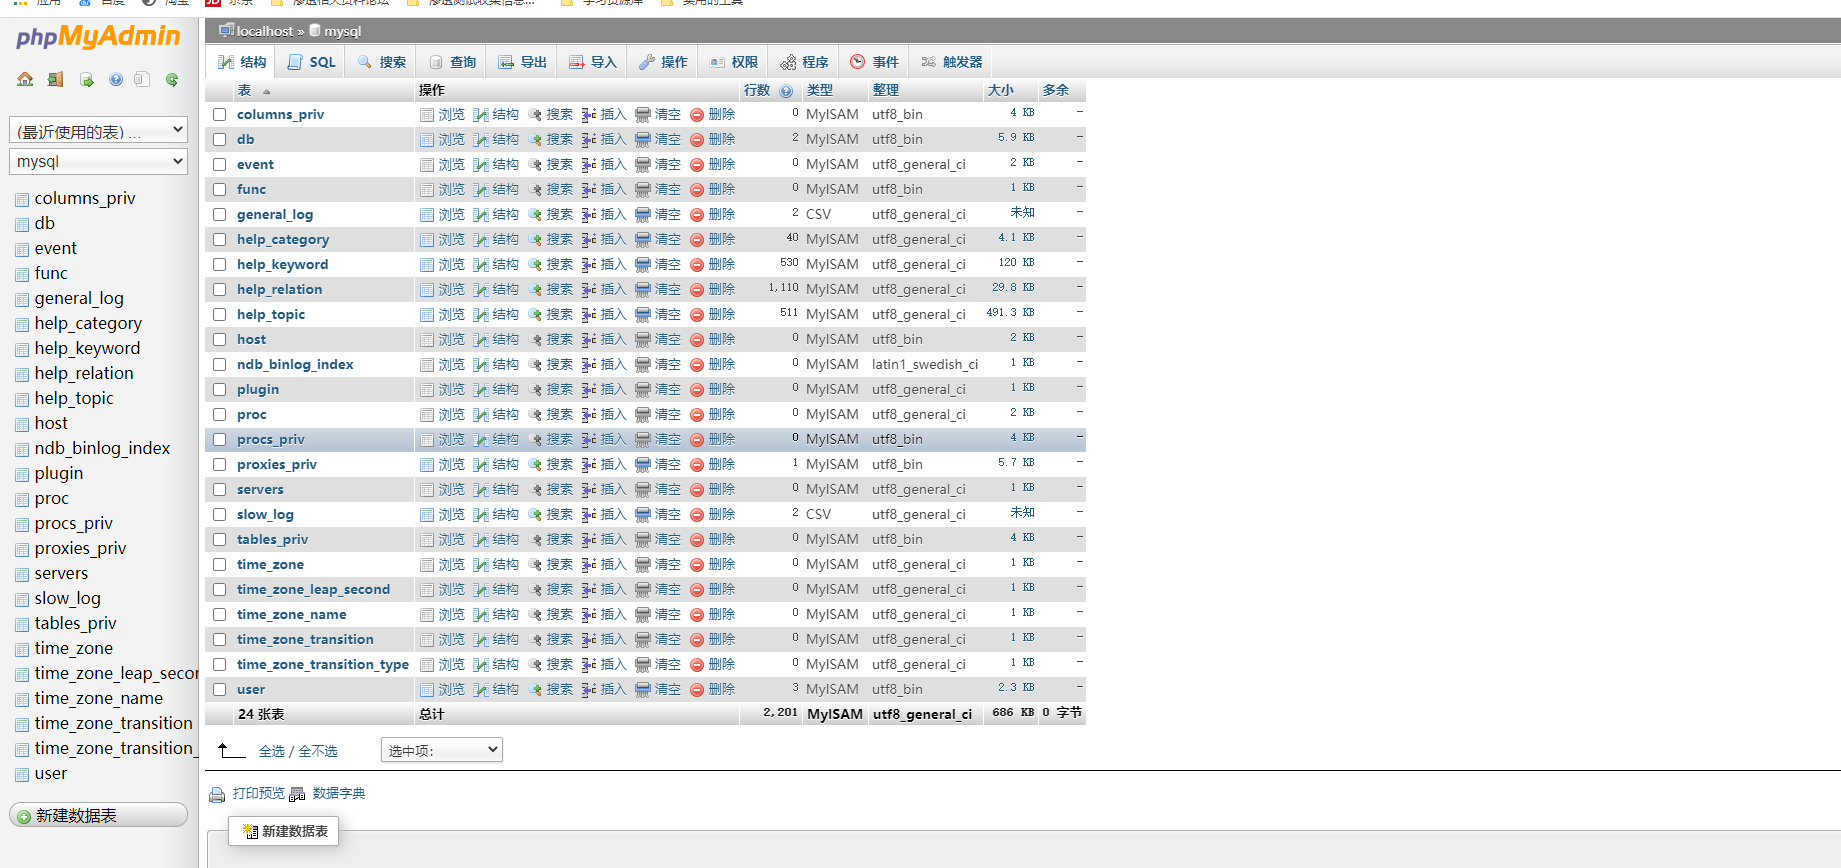Click the log out door icon
The image size is (1841, 868).
[55, 79]
